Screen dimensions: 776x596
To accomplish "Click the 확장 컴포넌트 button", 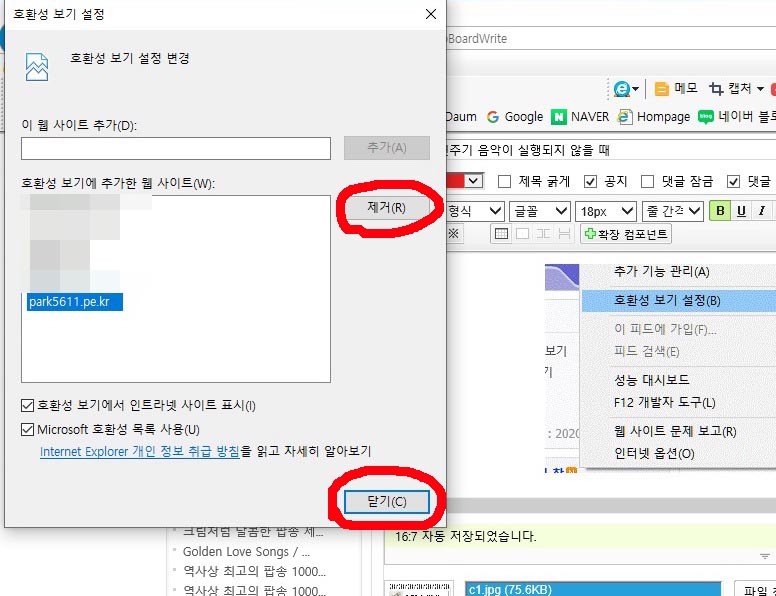I will [626, 234].
